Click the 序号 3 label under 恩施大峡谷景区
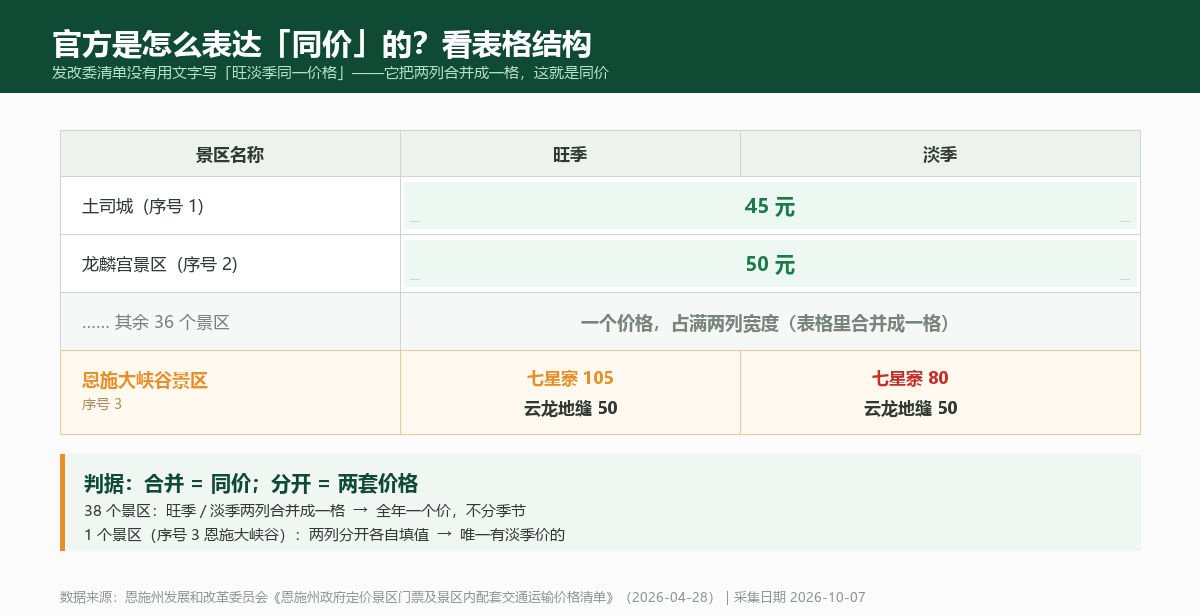The width and height of the screenshot is (1200, 616). point(102,404)
